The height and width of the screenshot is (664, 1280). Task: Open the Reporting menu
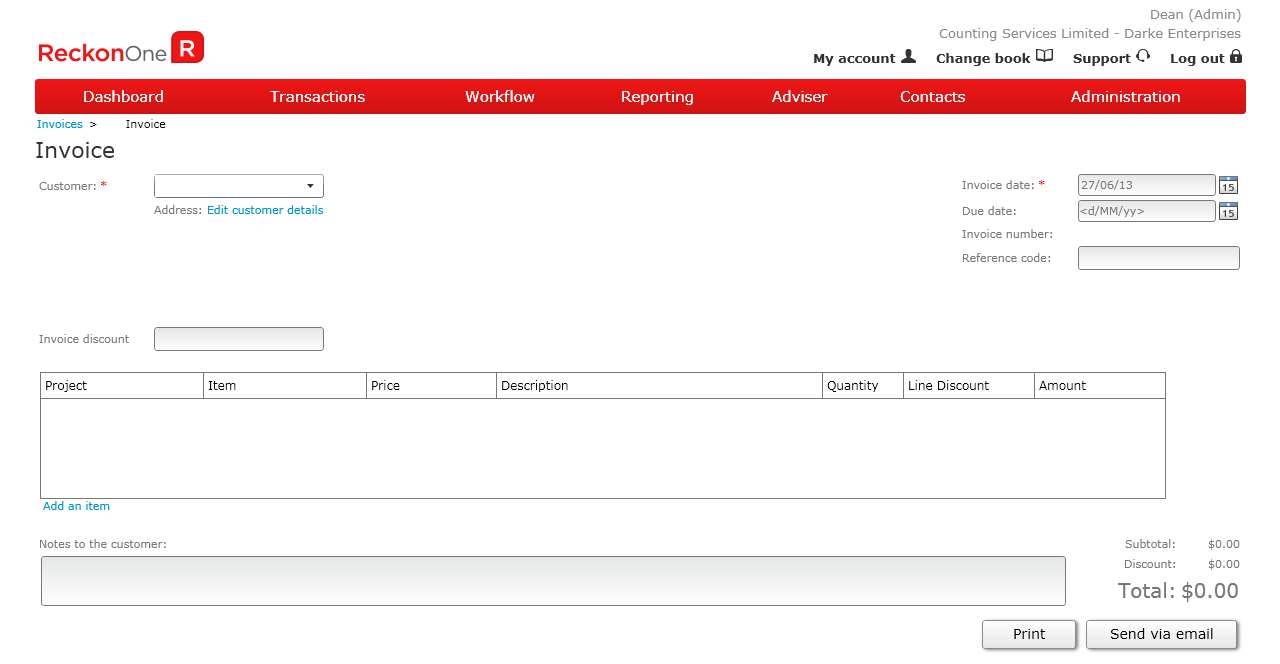pos(656,97)
